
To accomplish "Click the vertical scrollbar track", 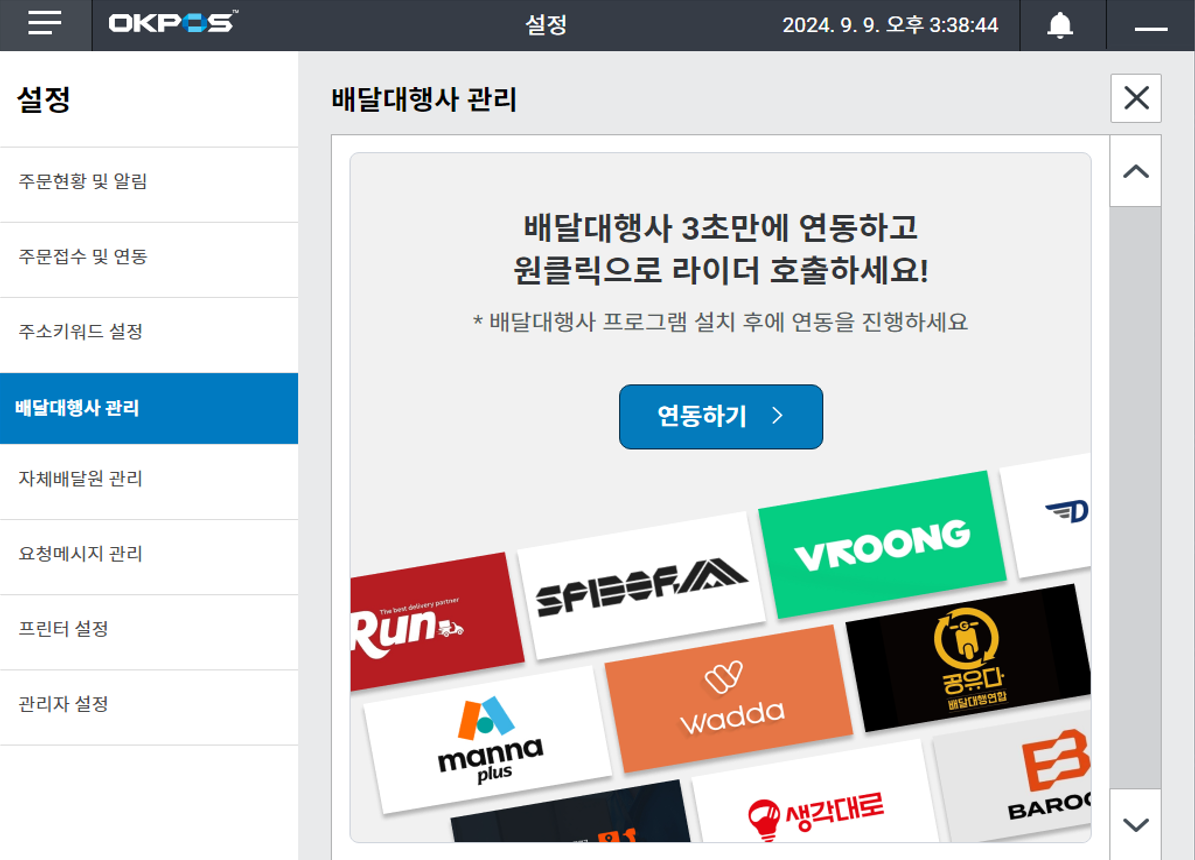I will (1135, 500).
